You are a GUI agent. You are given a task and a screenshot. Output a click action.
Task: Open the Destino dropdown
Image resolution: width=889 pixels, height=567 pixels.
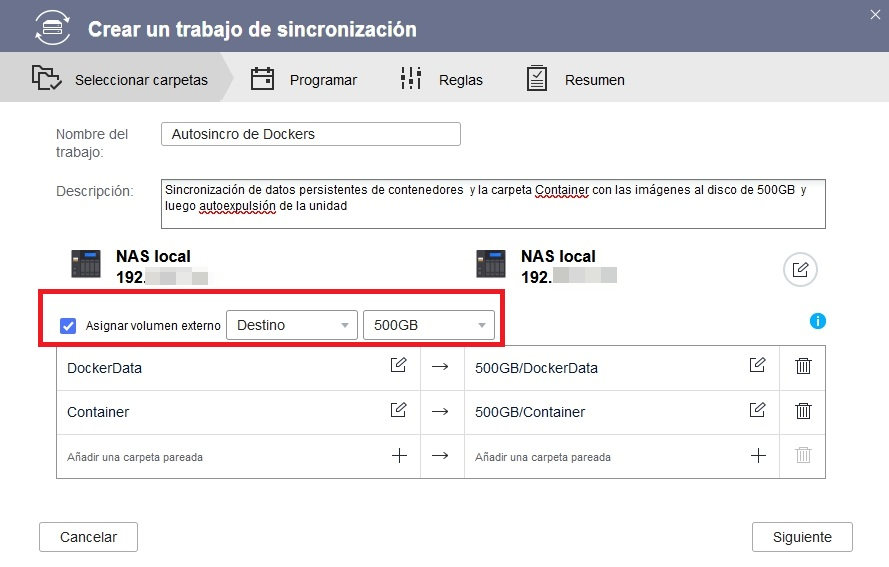point(292,325)
